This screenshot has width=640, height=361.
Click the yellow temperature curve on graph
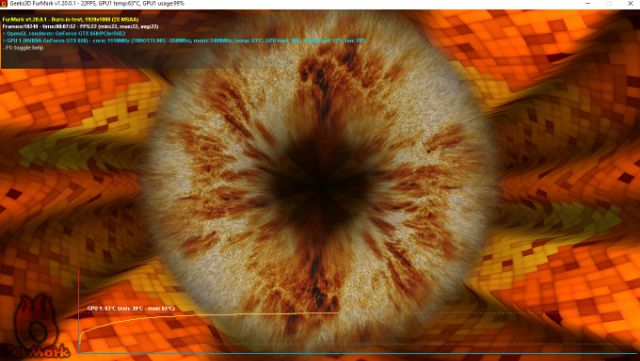click(x=204, y=314)
